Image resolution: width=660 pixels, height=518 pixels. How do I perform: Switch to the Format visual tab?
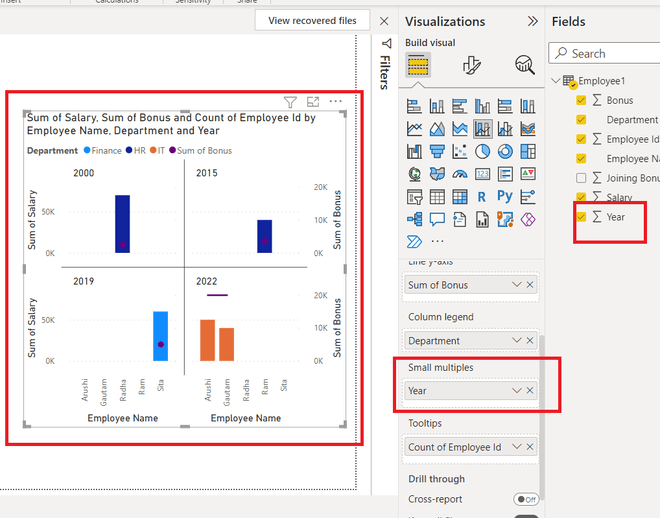[x=471, y=65]
